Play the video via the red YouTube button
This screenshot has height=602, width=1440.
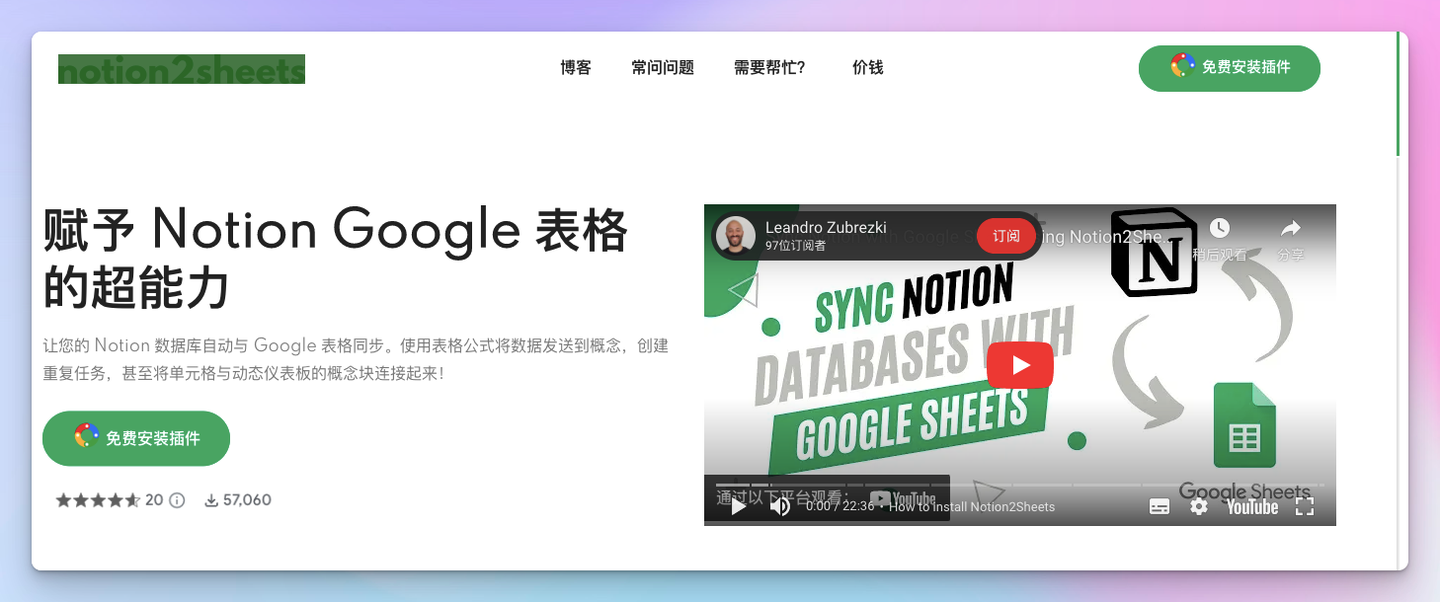pos(1020,365)
